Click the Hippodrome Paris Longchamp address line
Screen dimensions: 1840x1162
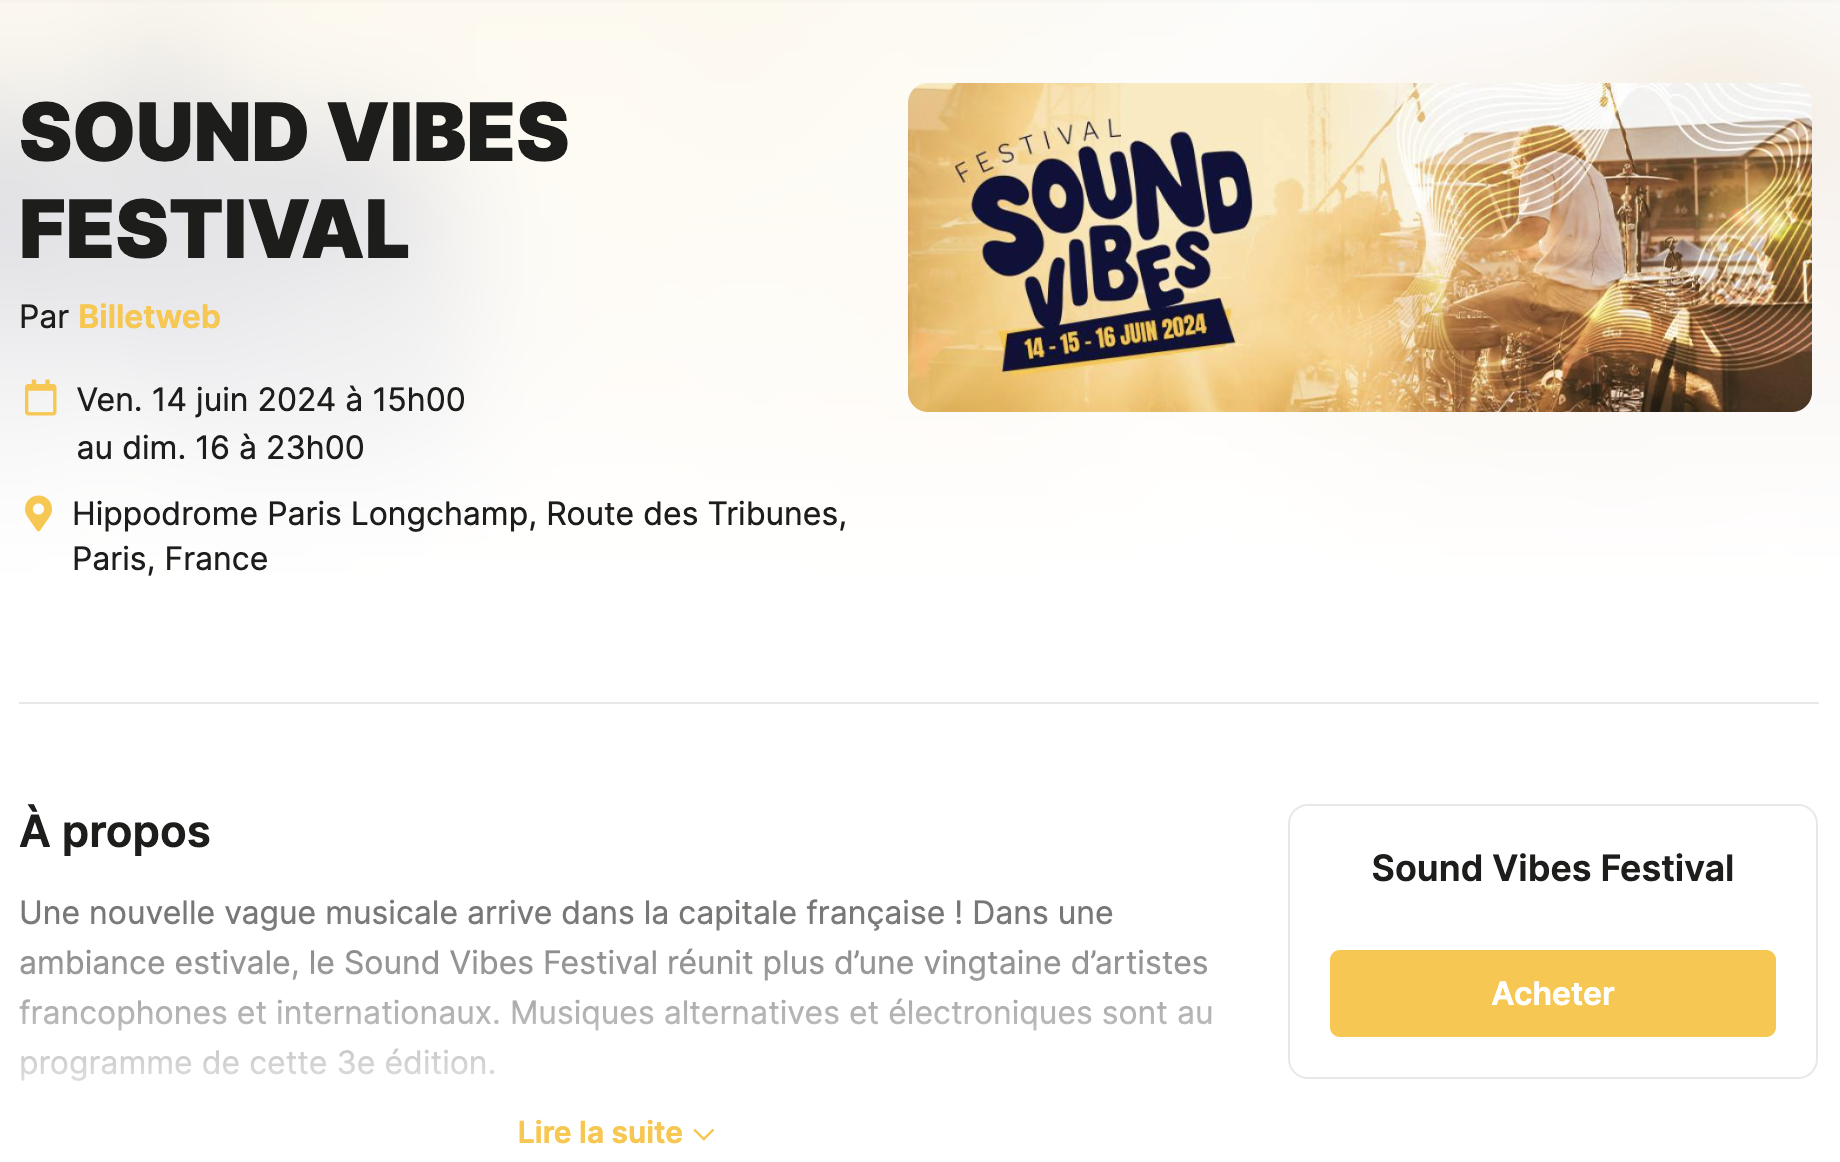coord(459,514)
